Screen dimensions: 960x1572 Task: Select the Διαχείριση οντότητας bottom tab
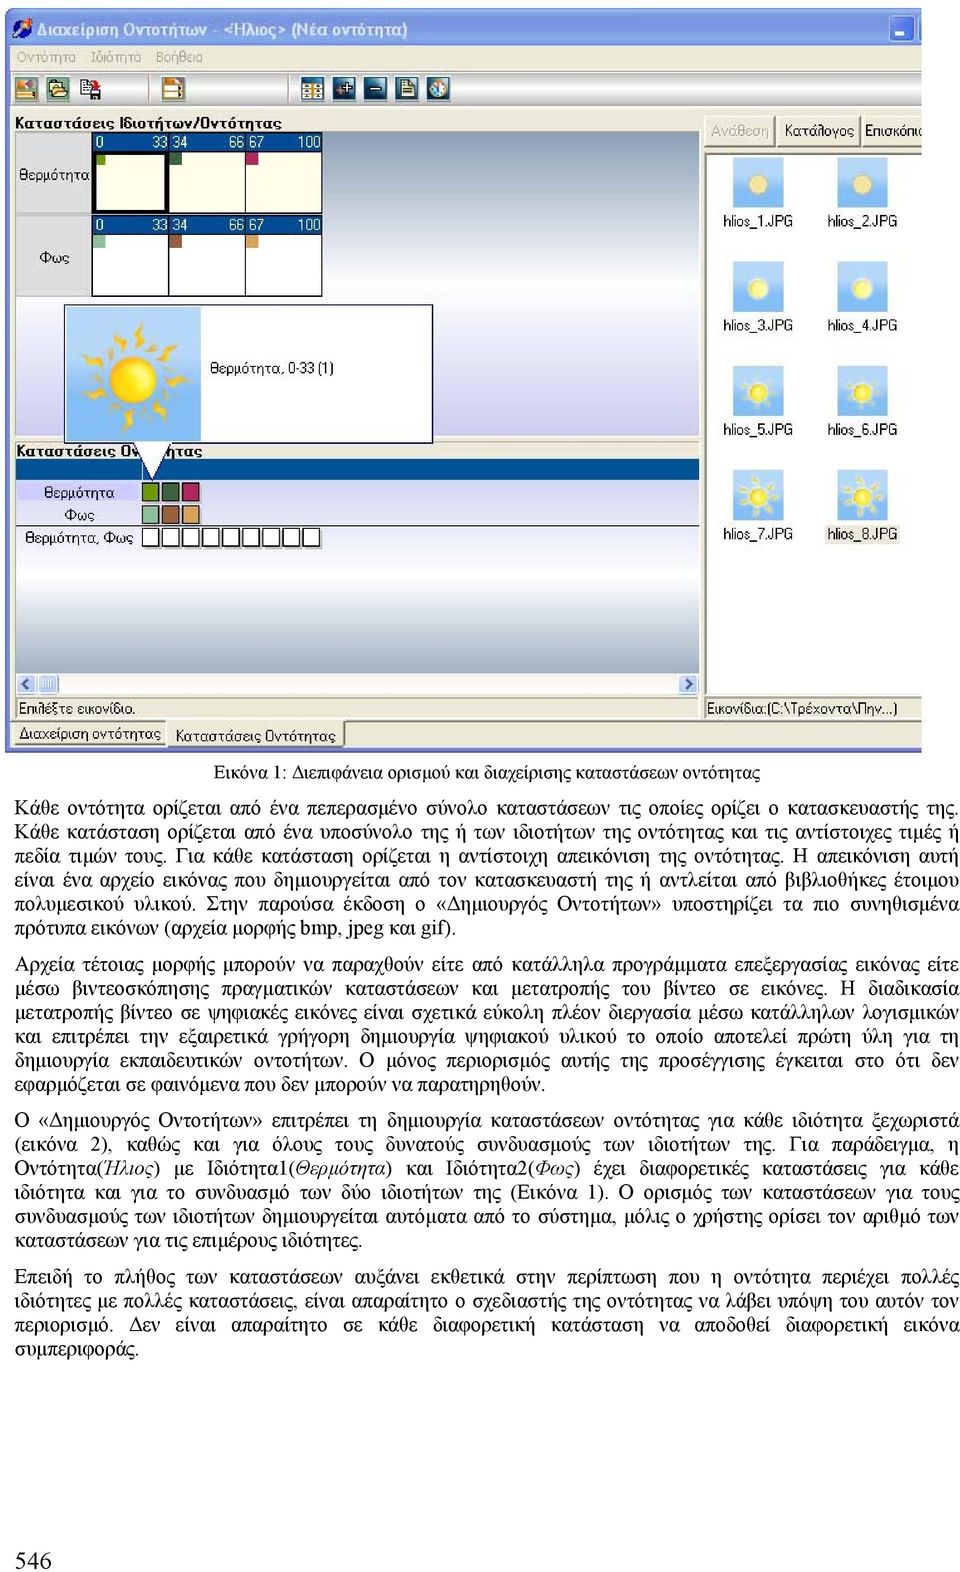coord(90,734)
